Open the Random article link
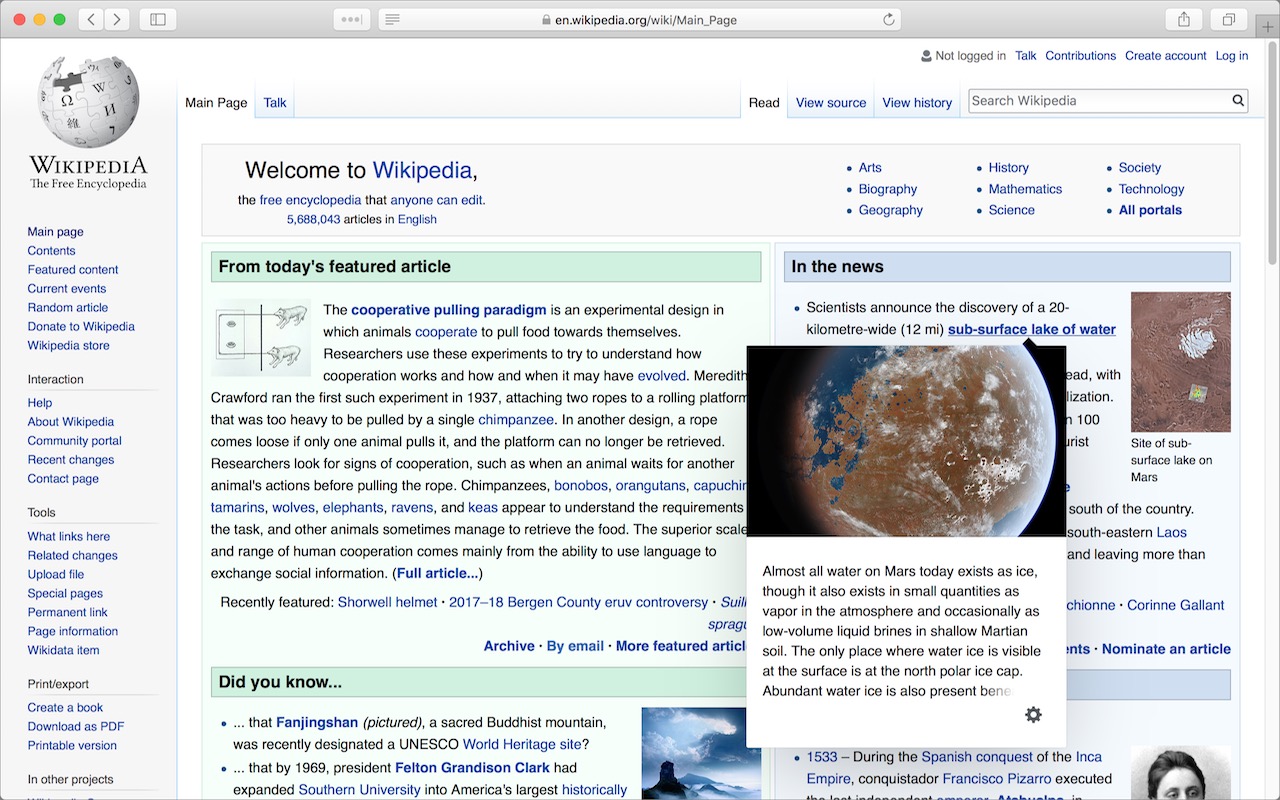This screenshot has width=1280, height=800. point(67,307)
